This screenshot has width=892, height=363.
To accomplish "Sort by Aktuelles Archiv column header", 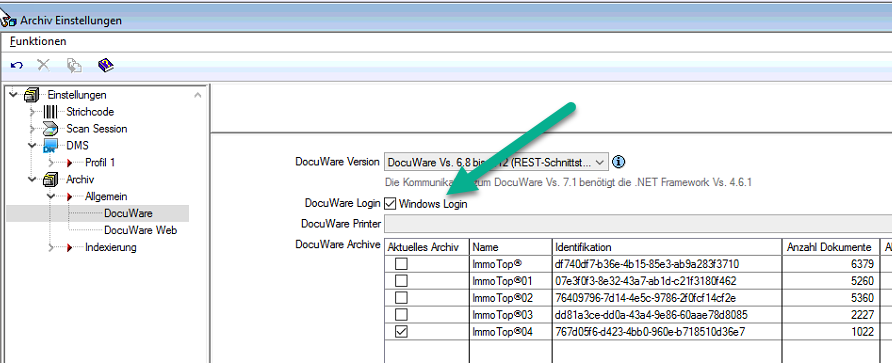I will click(x=427, y=247).
